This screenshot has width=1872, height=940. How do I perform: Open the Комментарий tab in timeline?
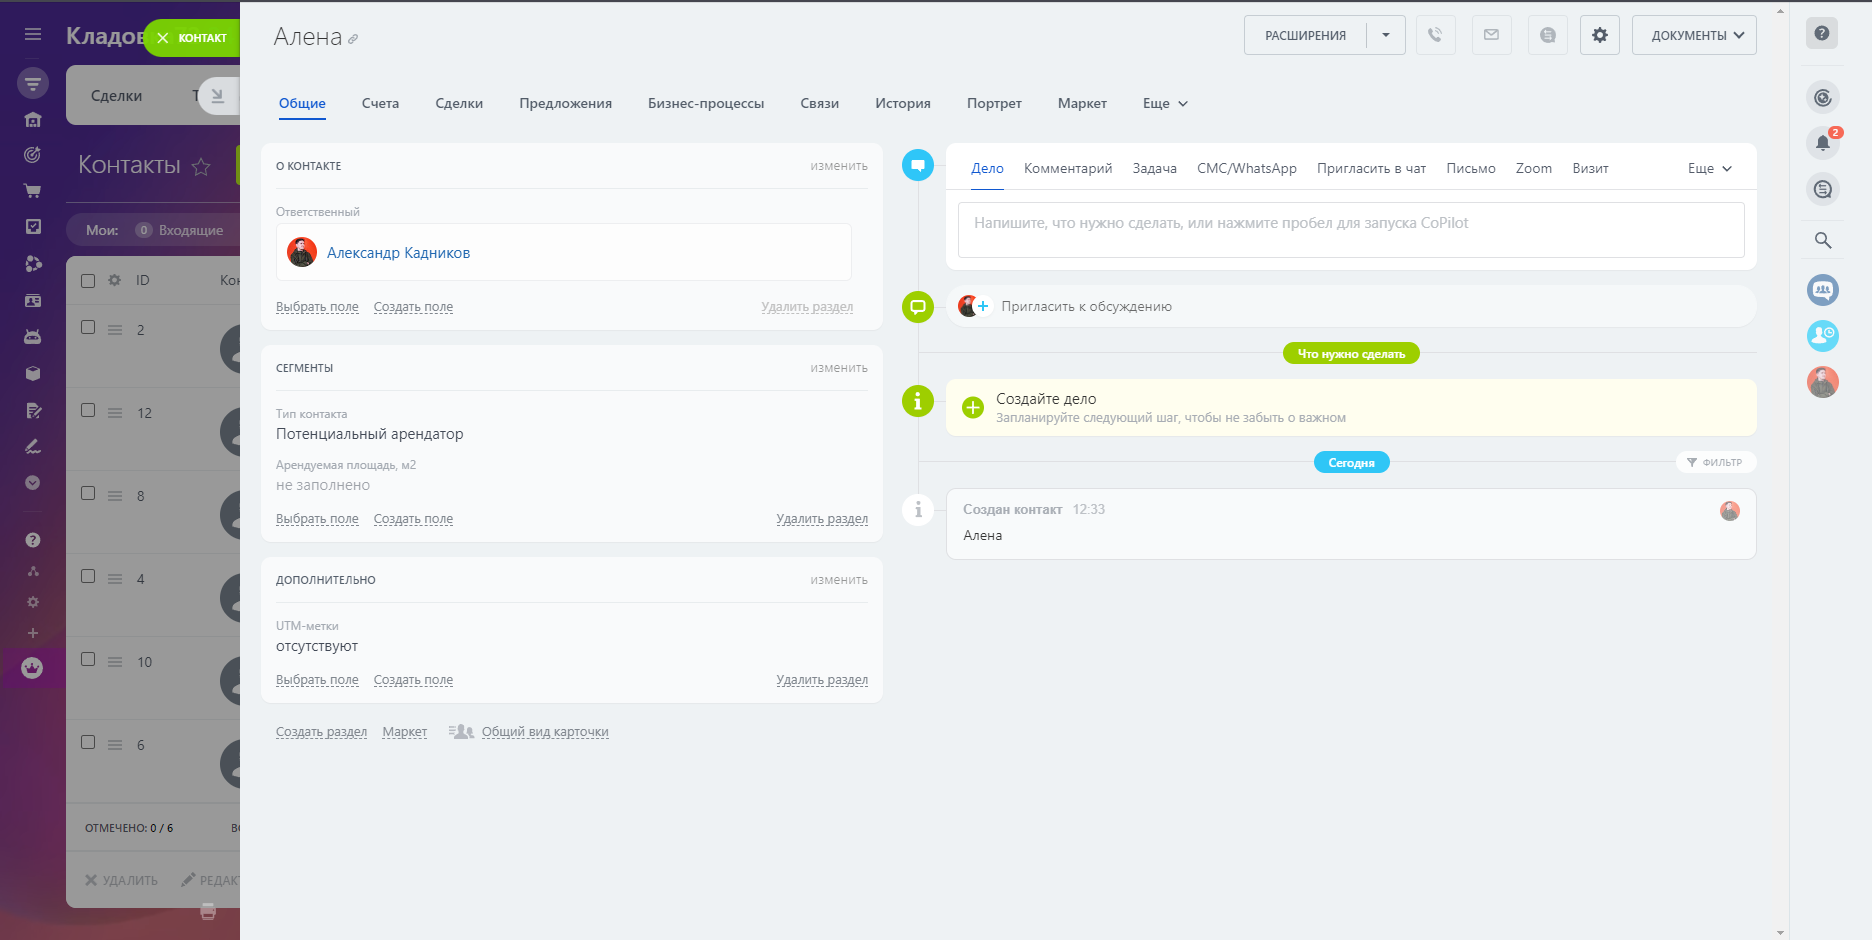pyautogui.click(x=1067, y=169)
